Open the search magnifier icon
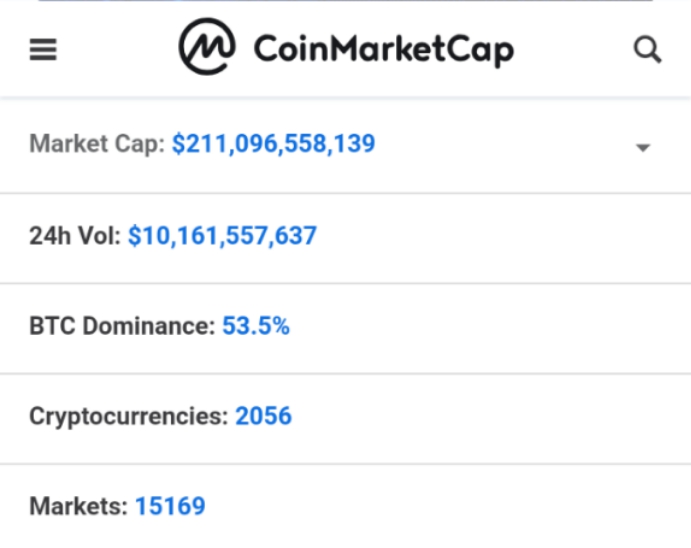The image size is (691, 548). pos(647,50)
